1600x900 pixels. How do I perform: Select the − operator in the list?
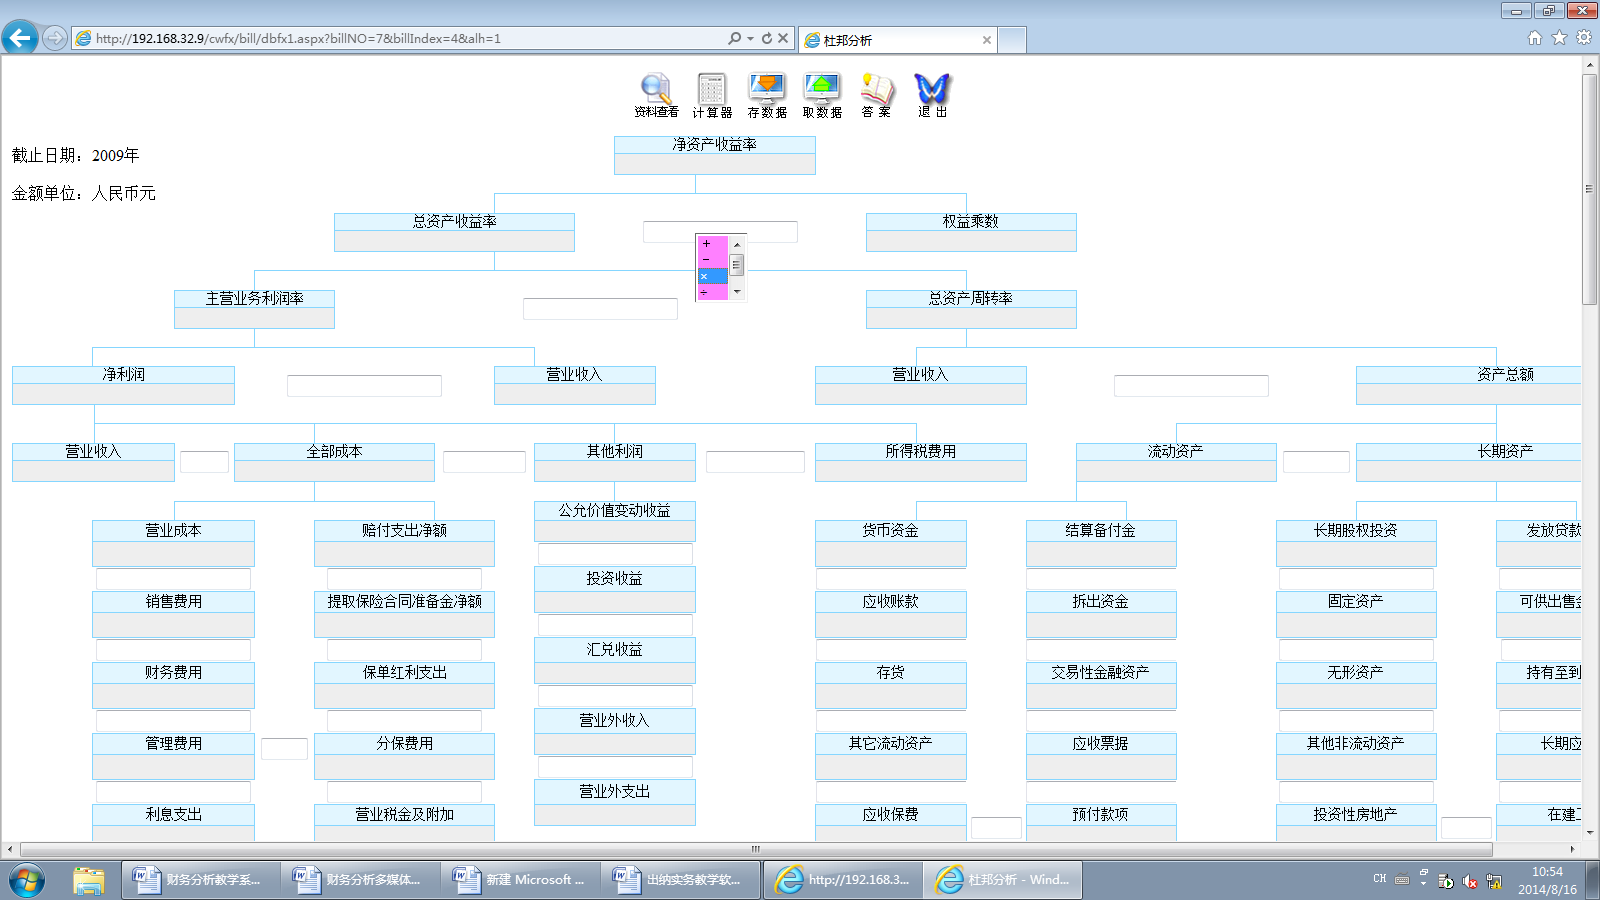point(713,260)
